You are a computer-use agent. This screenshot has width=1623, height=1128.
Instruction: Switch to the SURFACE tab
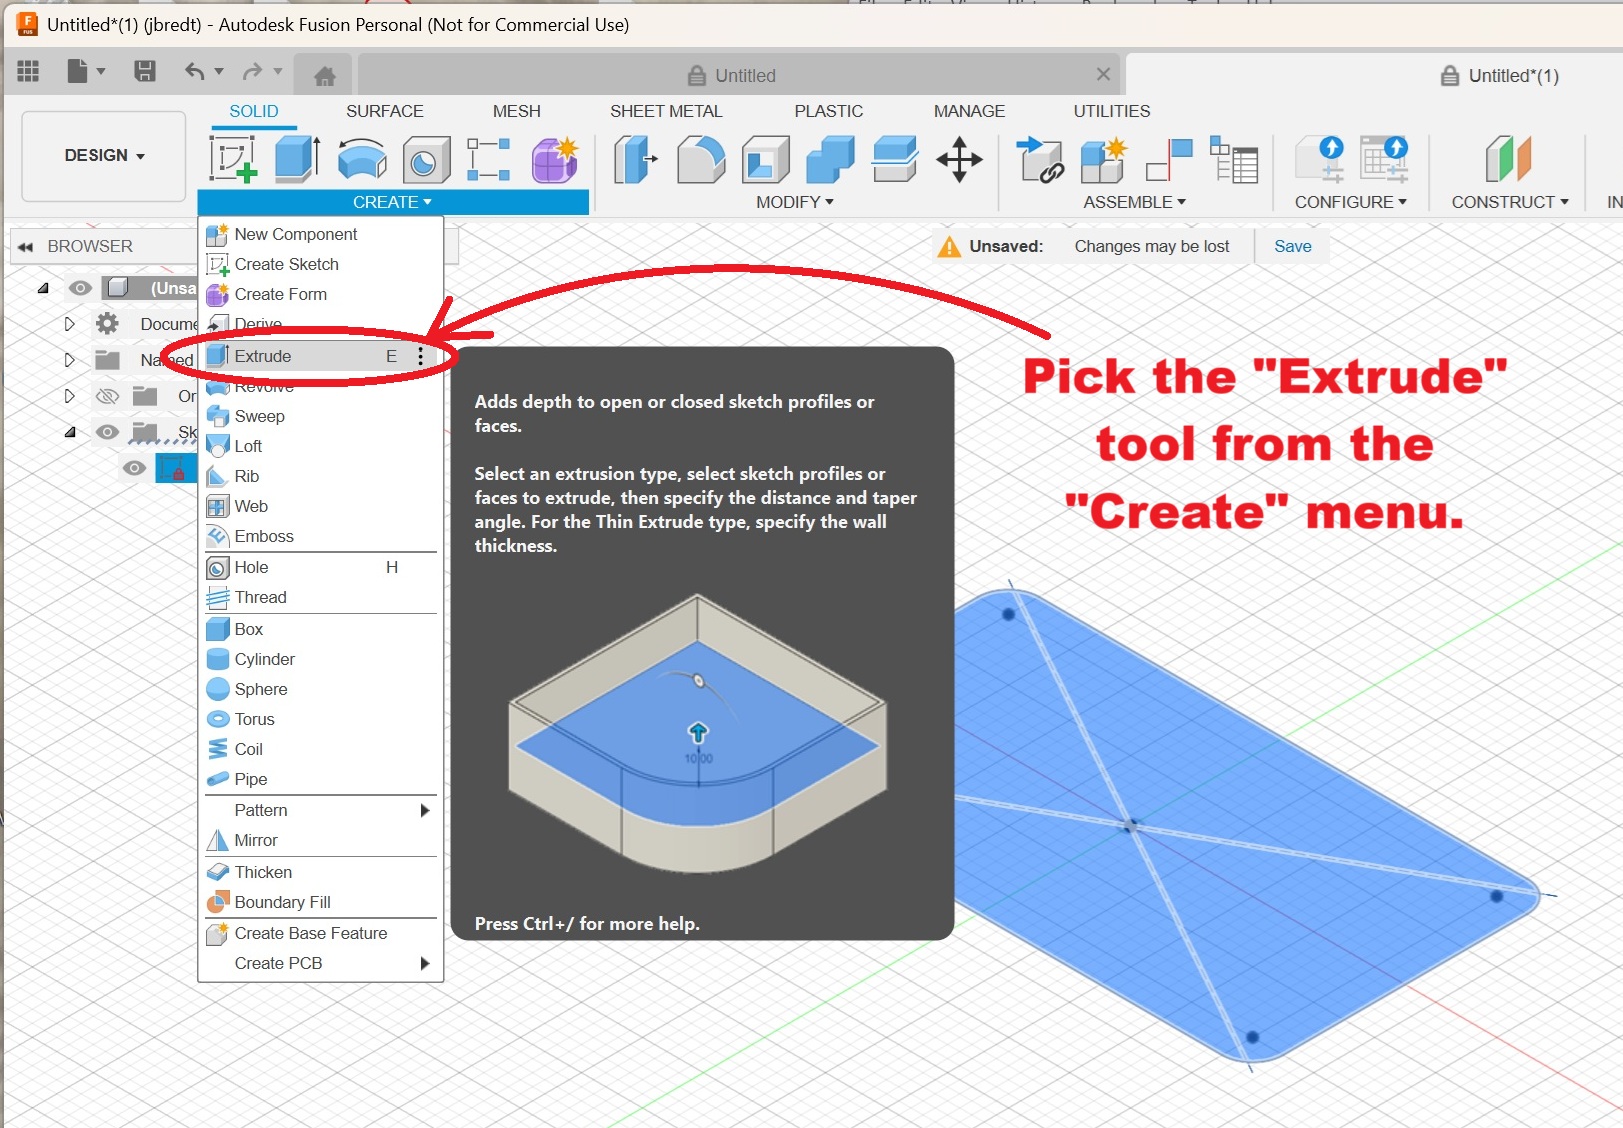tap(384, 111)
